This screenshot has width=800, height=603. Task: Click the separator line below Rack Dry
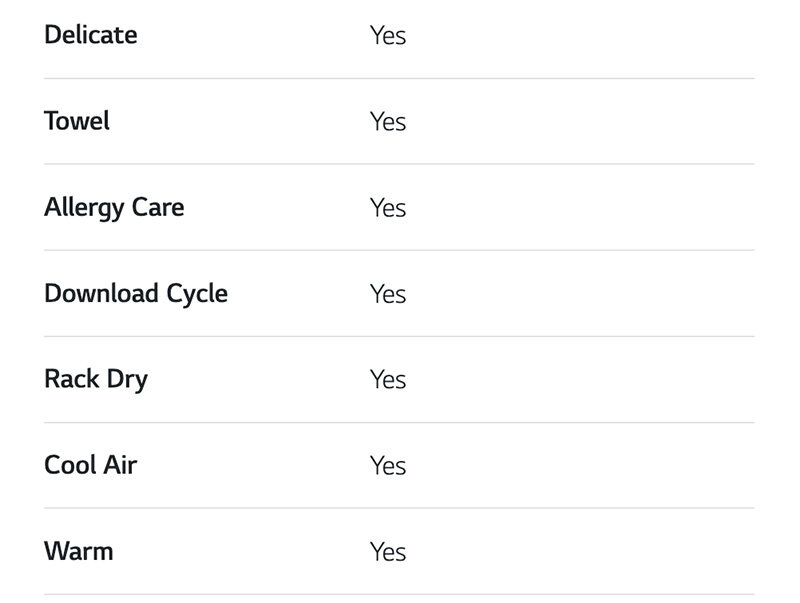pyautogui.click(x=399, y=422)
